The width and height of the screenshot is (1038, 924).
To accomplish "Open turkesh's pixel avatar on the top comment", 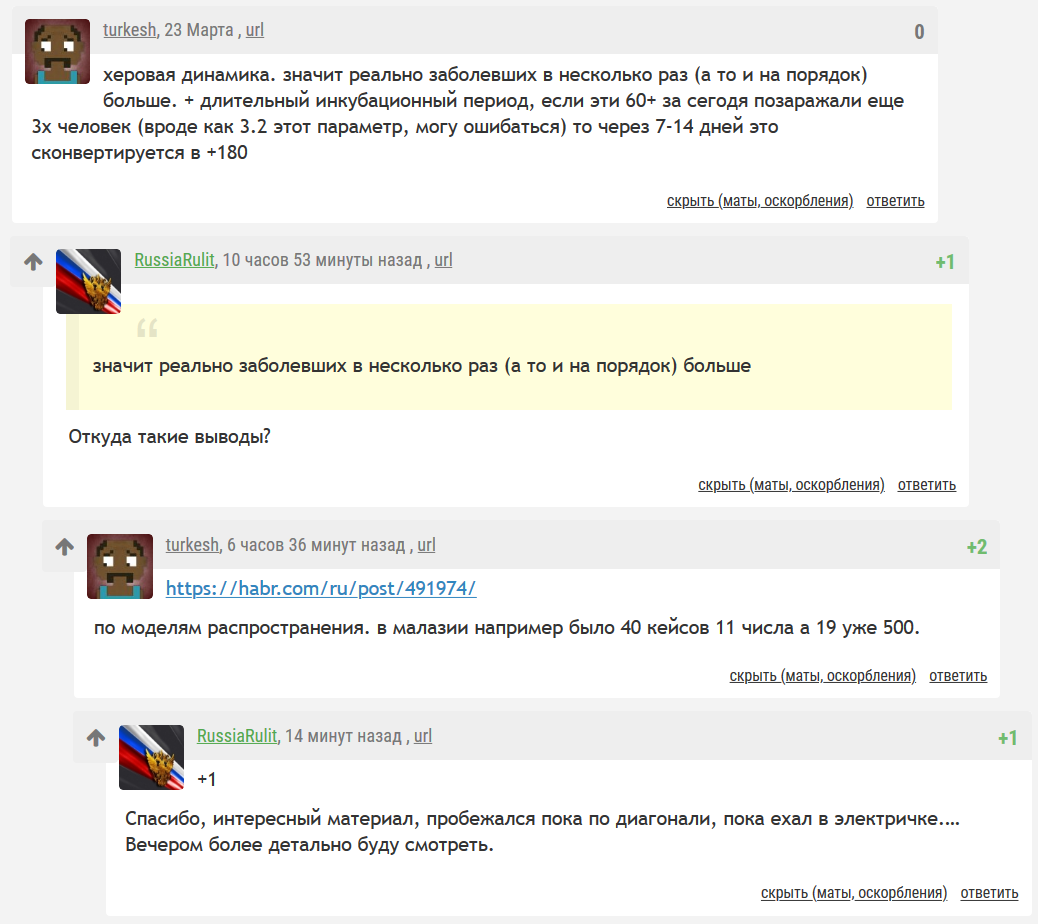I will (x=58, y=52).
